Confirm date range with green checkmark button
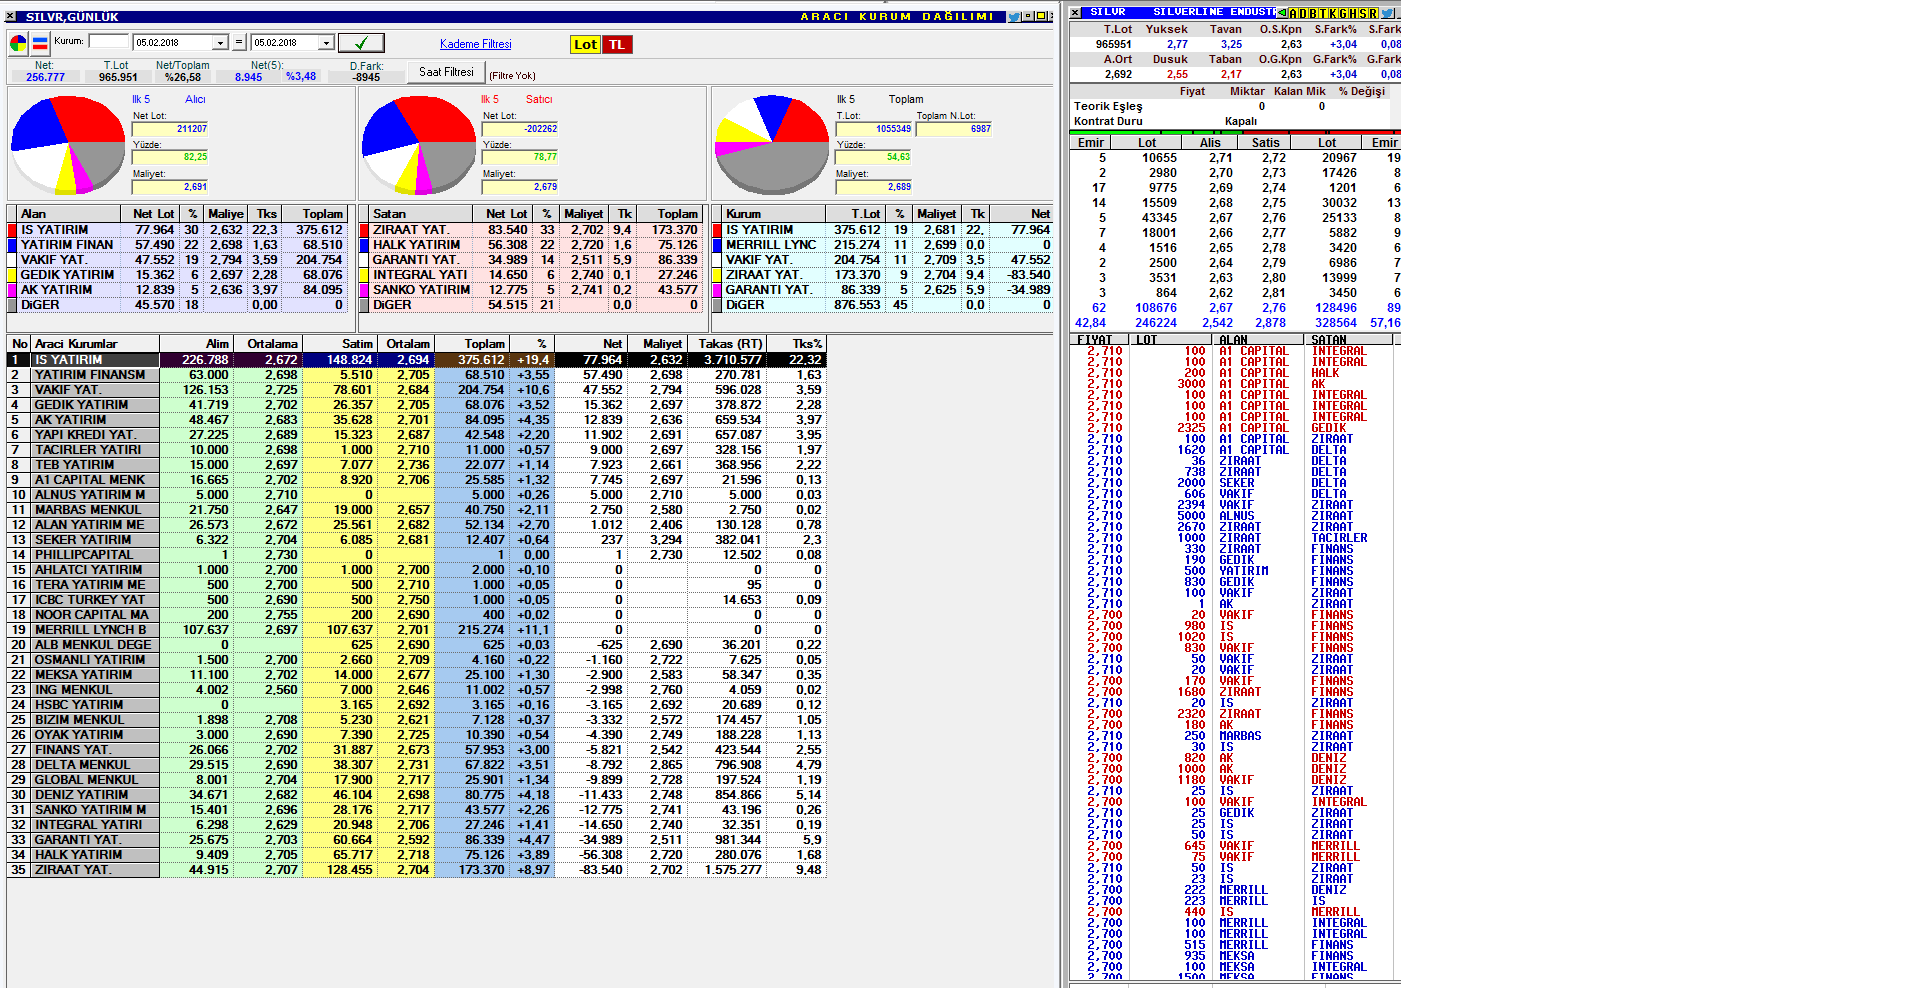 point(361,43)
